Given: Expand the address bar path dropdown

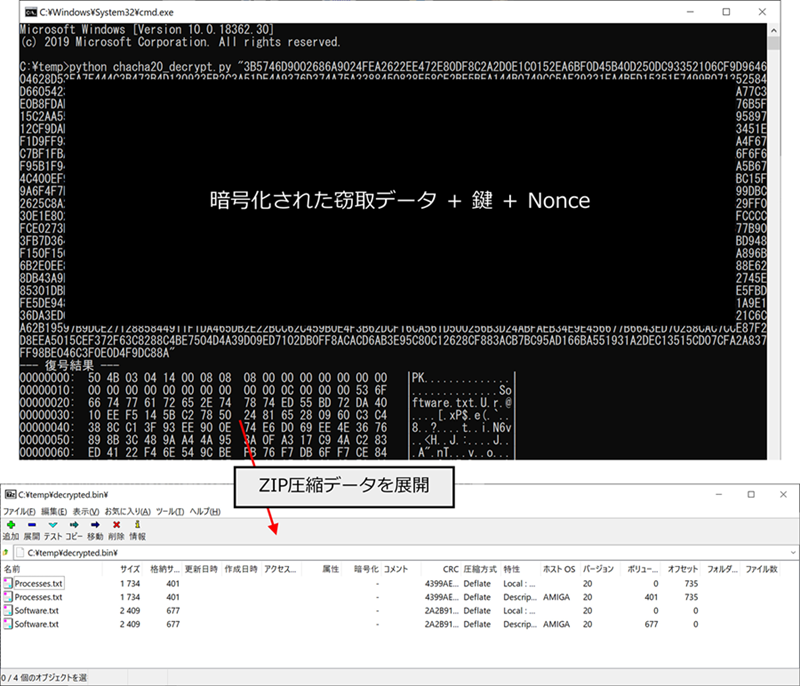Looking at the screenshot, I should 793,552.
